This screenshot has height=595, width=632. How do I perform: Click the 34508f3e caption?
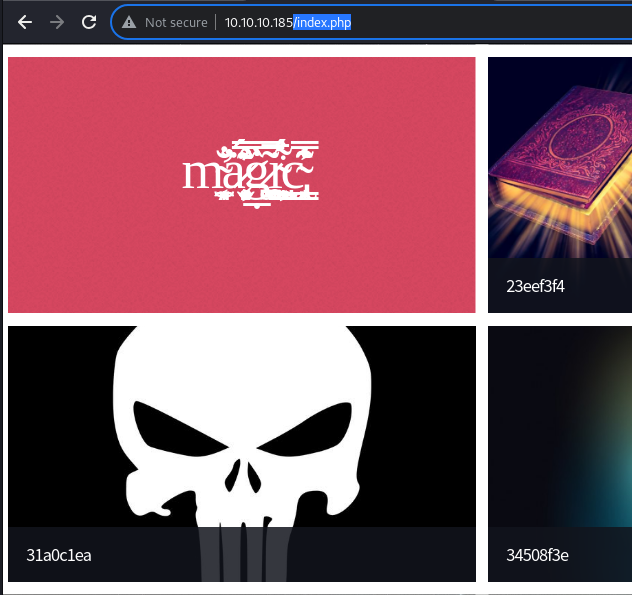[537, 555]
